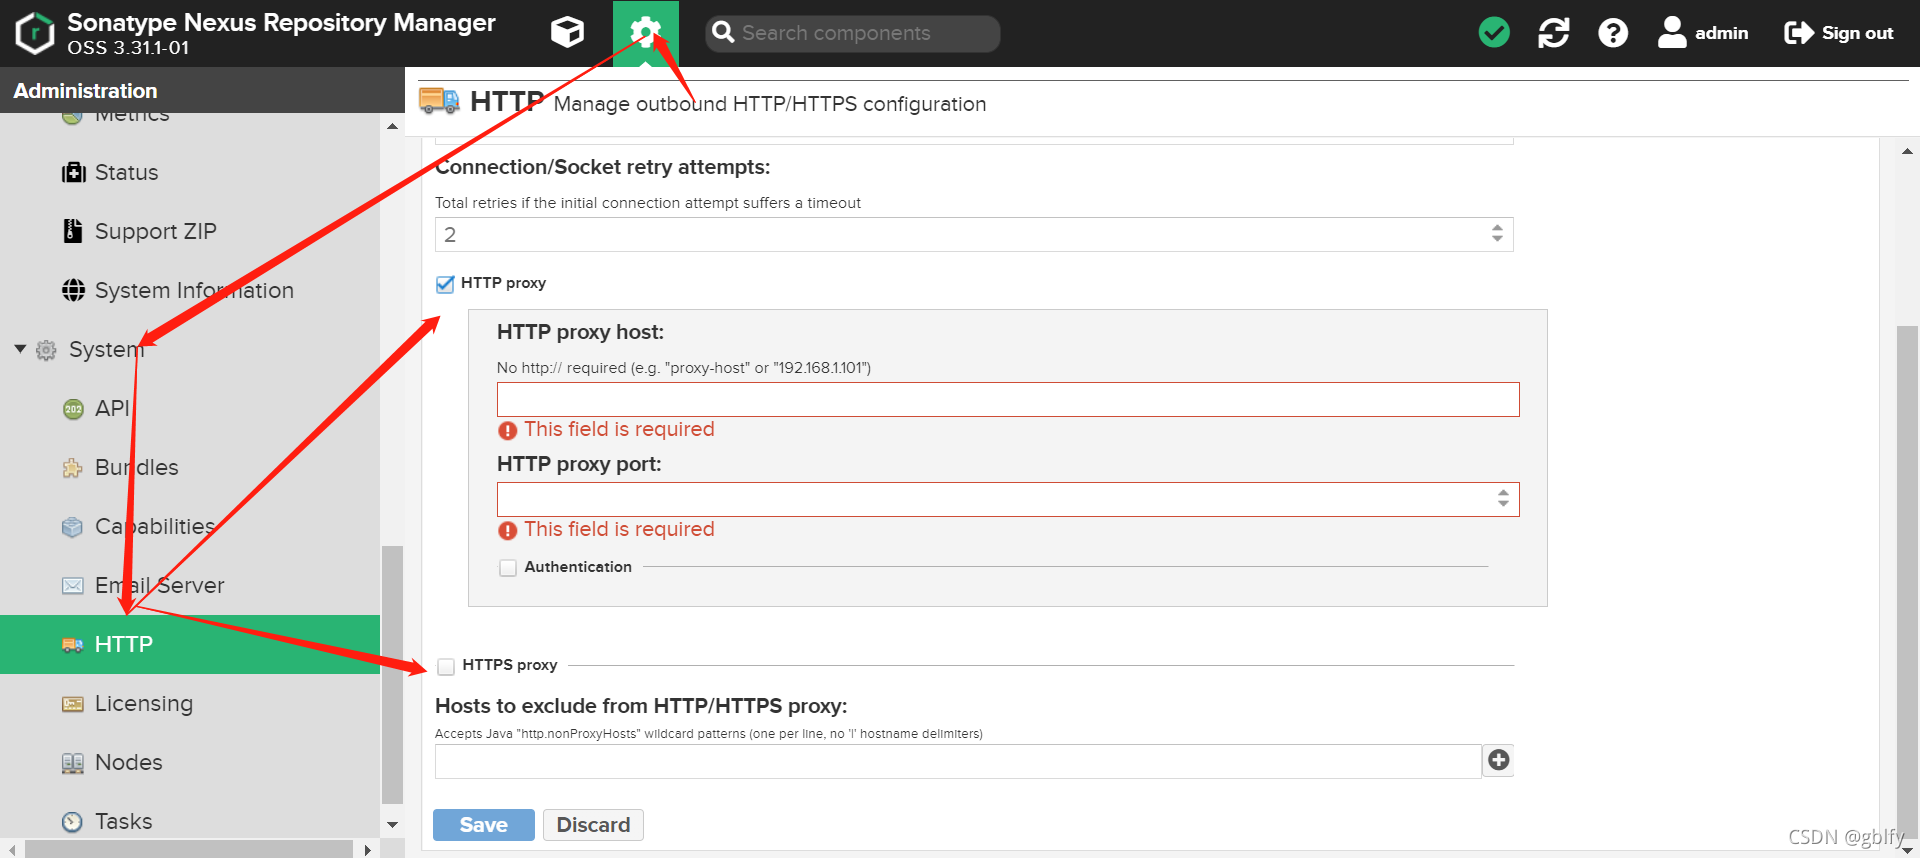Select the System tree item
The image size is (1920, 858).
point(107,350)
